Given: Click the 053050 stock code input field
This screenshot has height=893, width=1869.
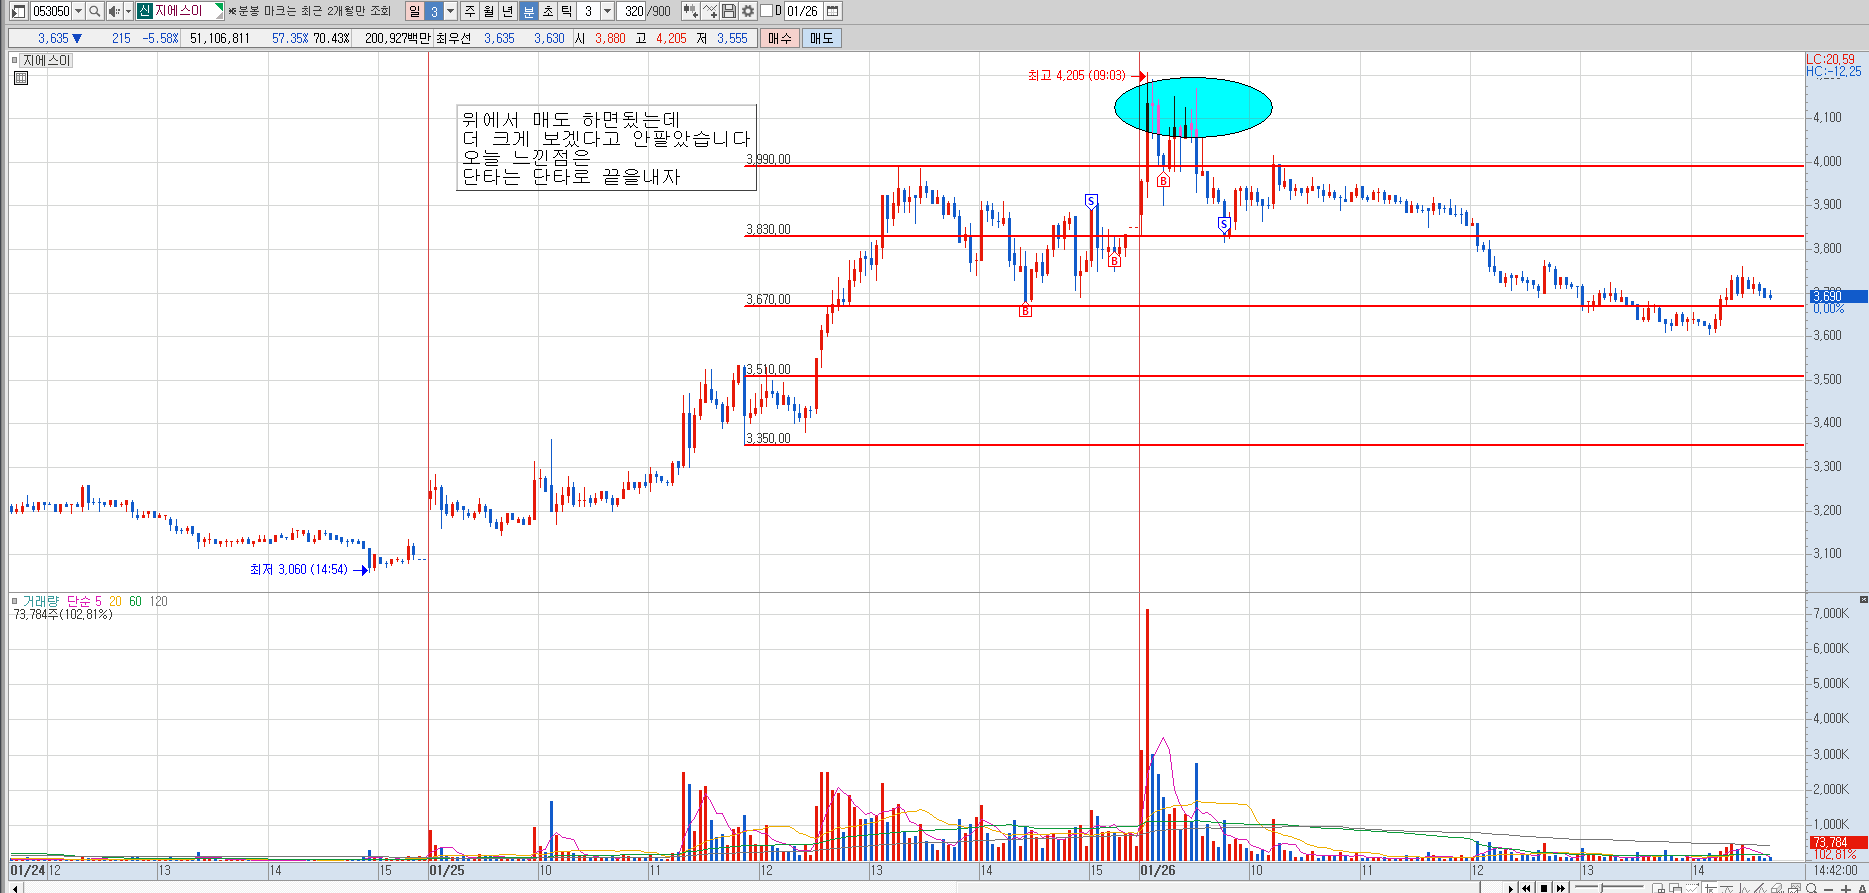Looking at the screenshot, I should pyautogui.click(x=51, y=11).
